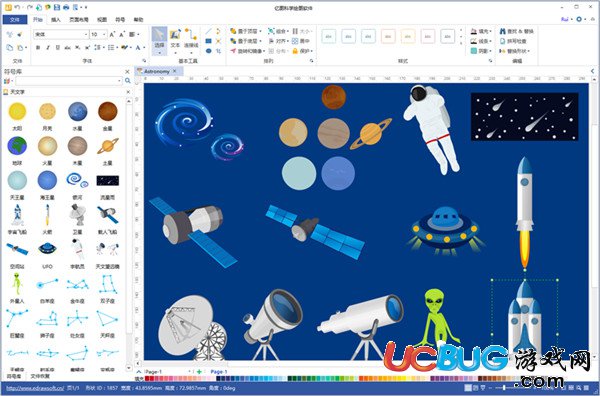Toggle underline formatting
This screenshot has height=396, width=600.
(x=57, y=48)
